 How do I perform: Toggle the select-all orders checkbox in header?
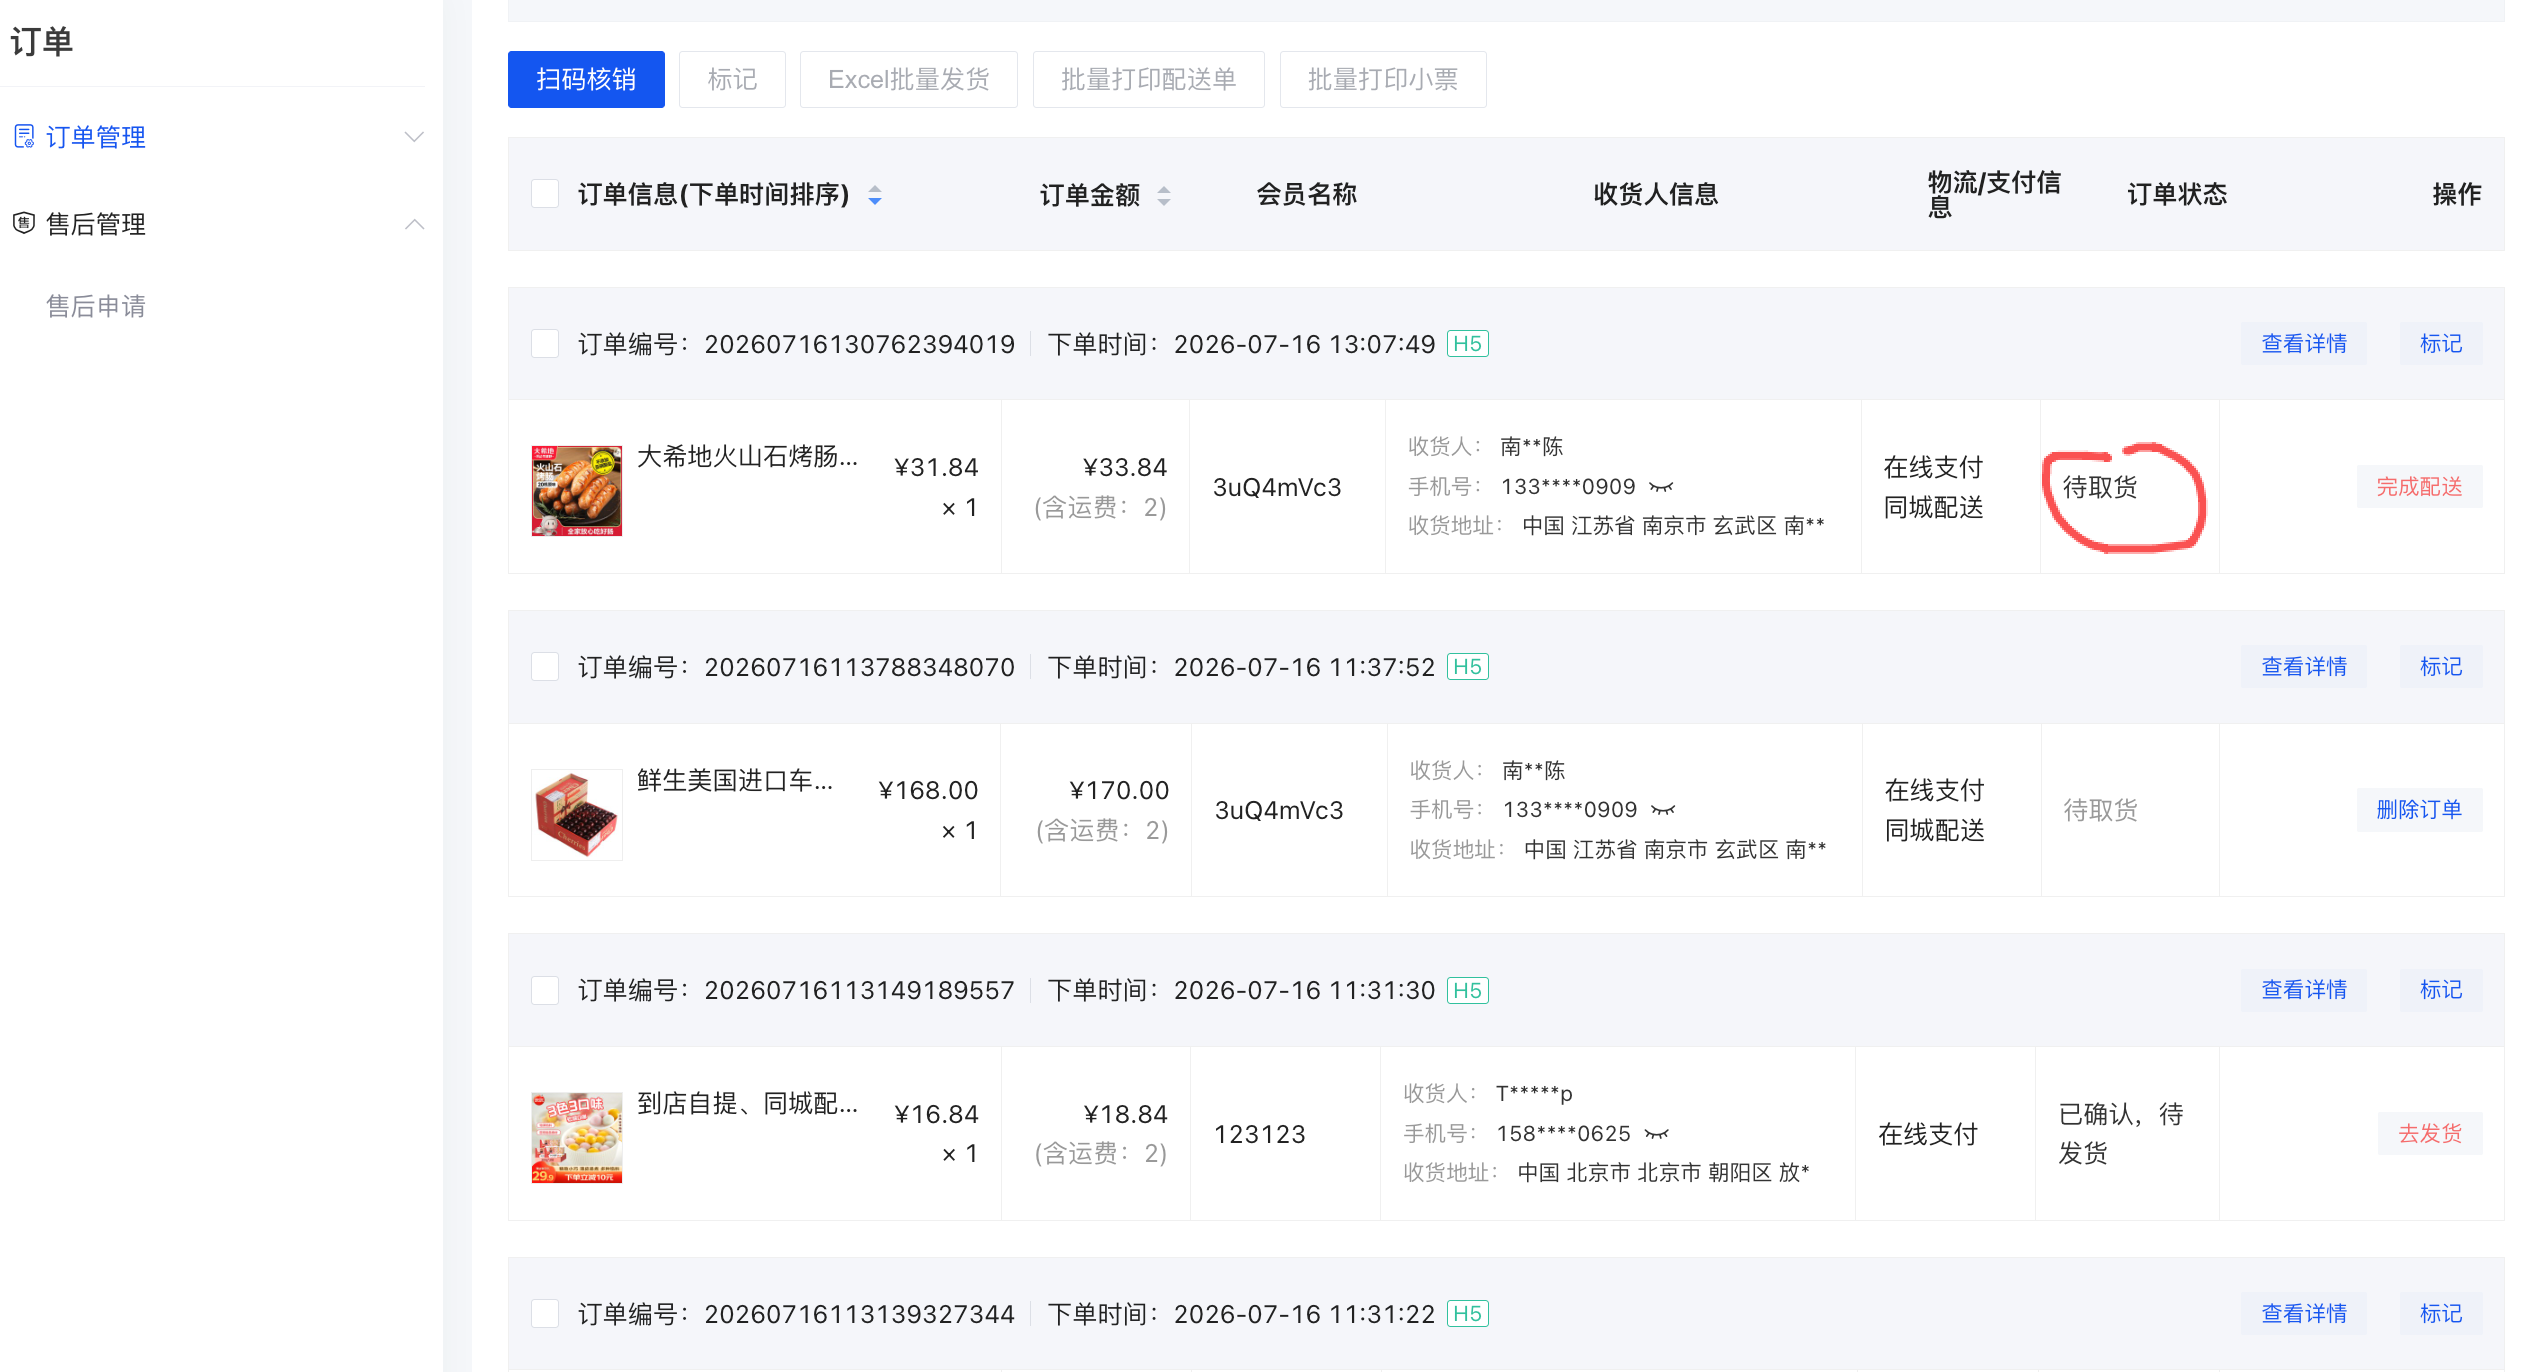pyautogui.click(x=545, y=194)
